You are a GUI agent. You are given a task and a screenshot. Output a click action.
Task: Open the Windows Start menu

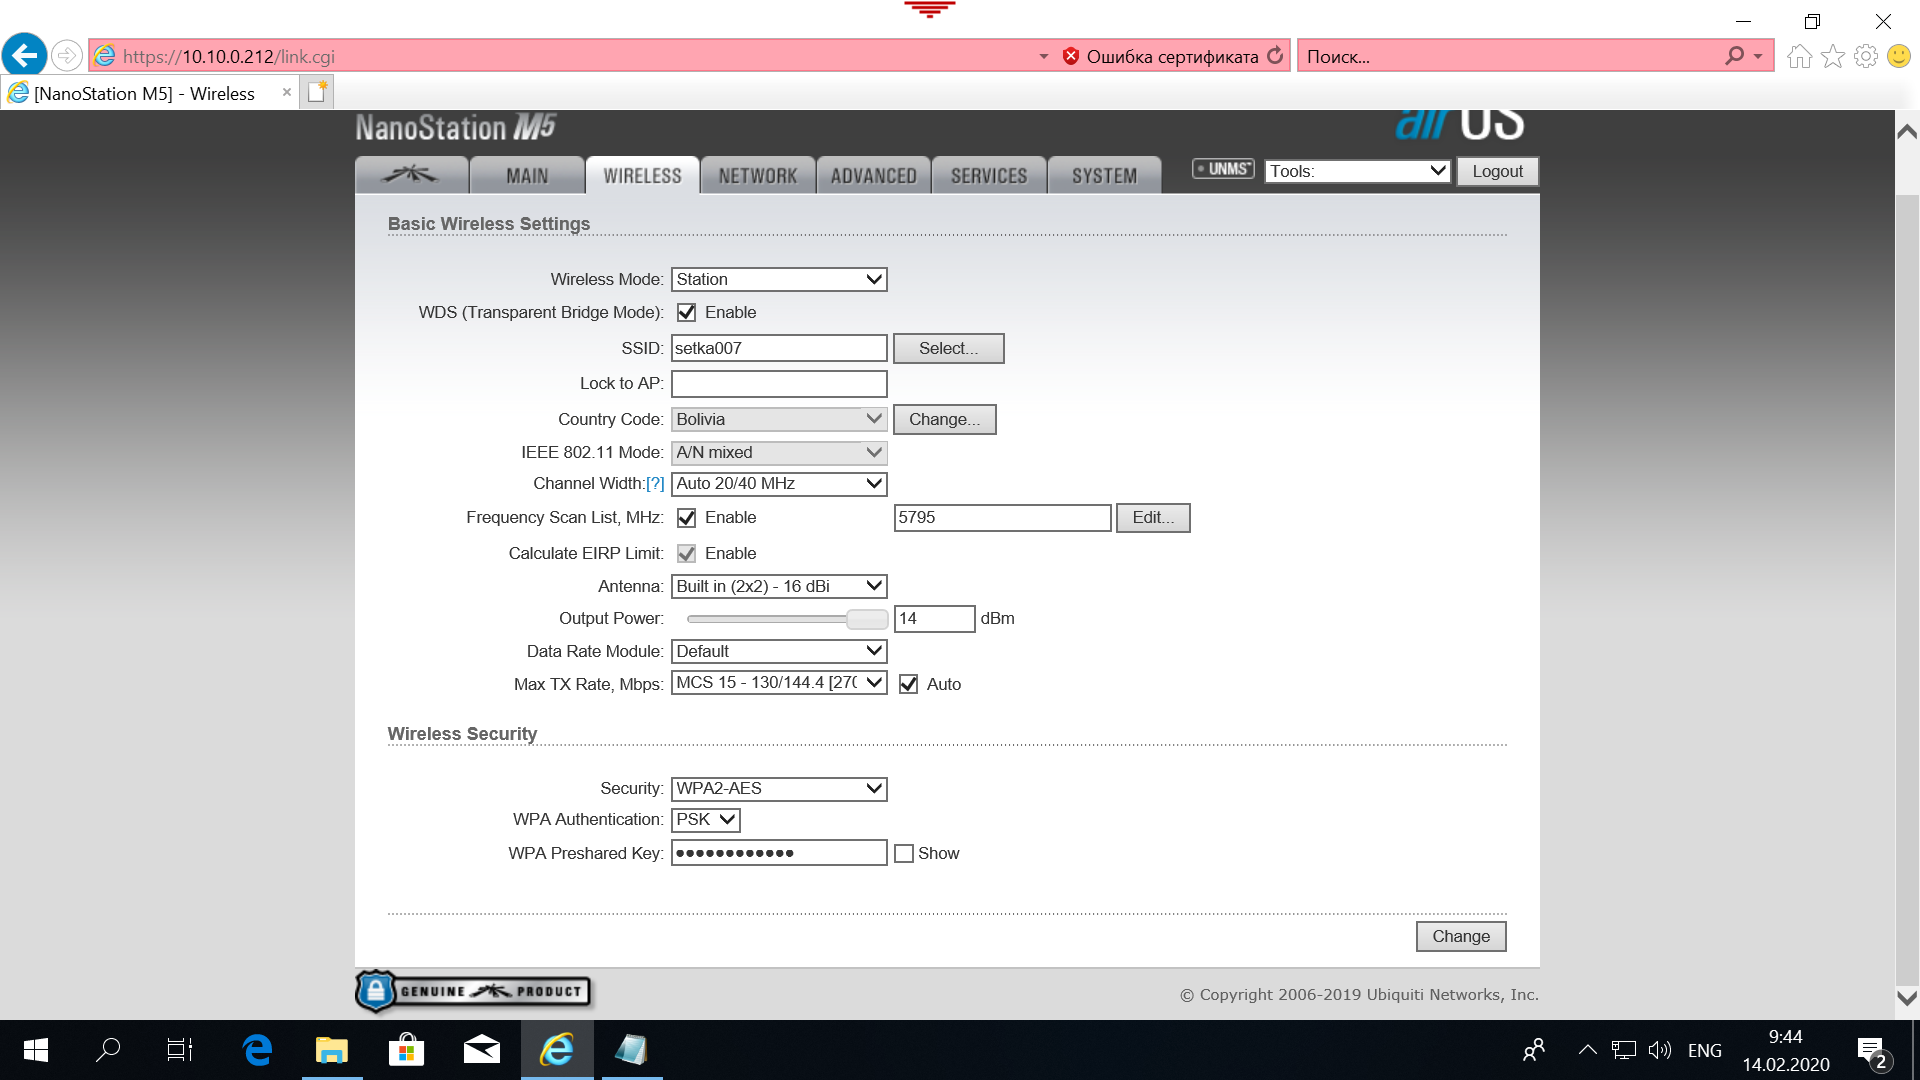(36, 1050)
